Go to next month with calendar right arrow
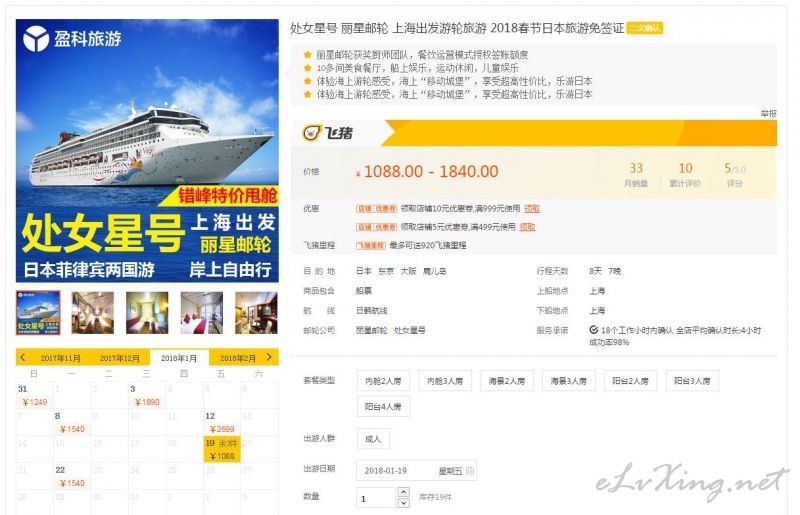800x515 pixels. pyautogui.click(x=269, y=357)
